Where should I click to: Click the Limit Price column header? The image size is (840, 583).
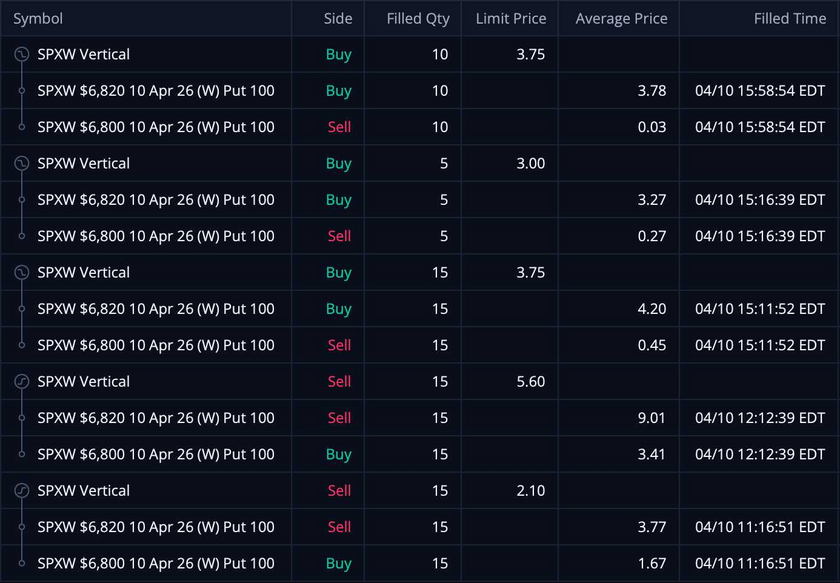[x=511, y=19]
